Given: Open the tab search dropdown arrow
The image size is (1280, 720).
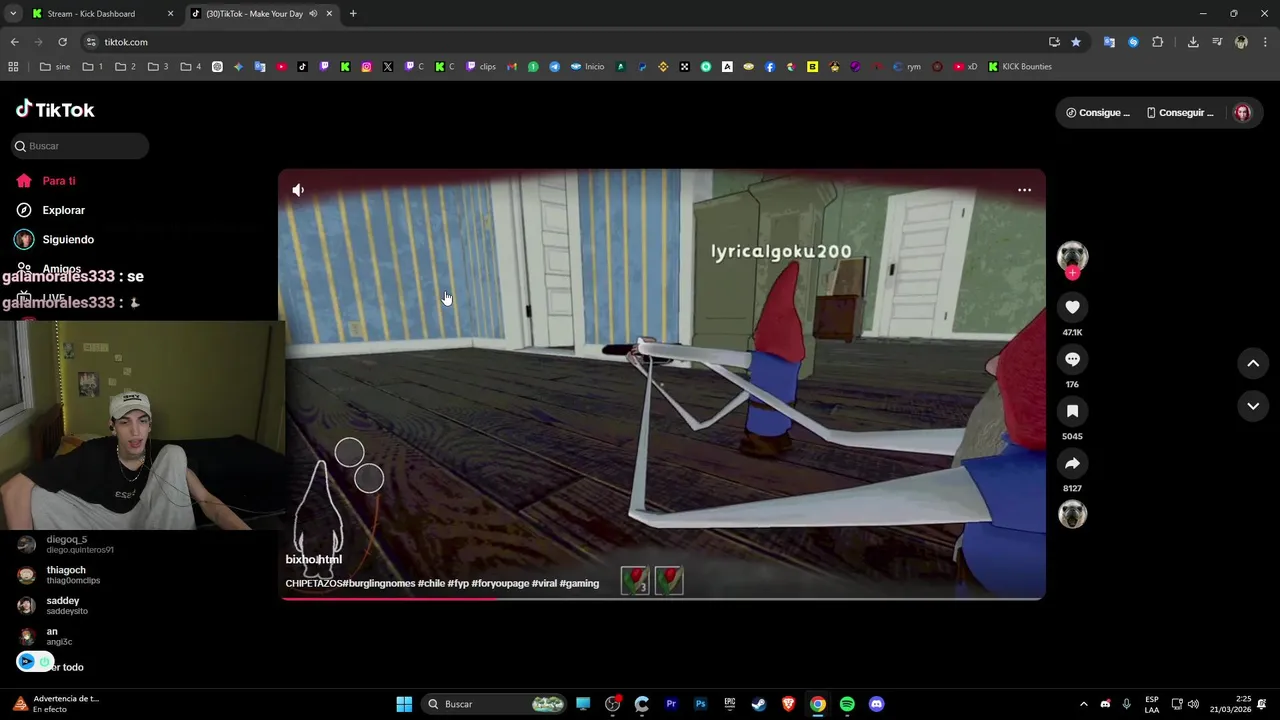Looking at the screenshot, I should (12, 14).
